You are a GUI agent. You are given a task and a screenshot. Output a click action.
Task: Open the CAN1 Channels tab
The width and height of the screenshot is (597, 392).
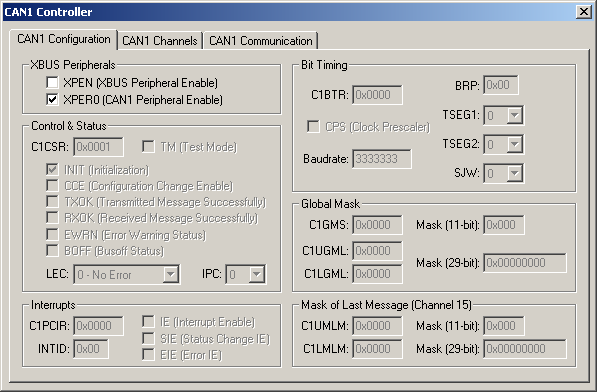pos(160,41)
